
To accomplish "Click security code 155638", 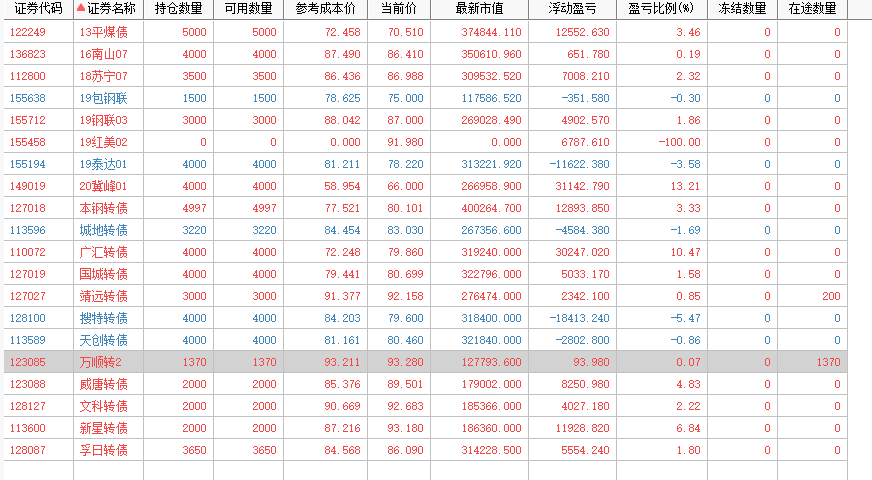I will [28, 98].
